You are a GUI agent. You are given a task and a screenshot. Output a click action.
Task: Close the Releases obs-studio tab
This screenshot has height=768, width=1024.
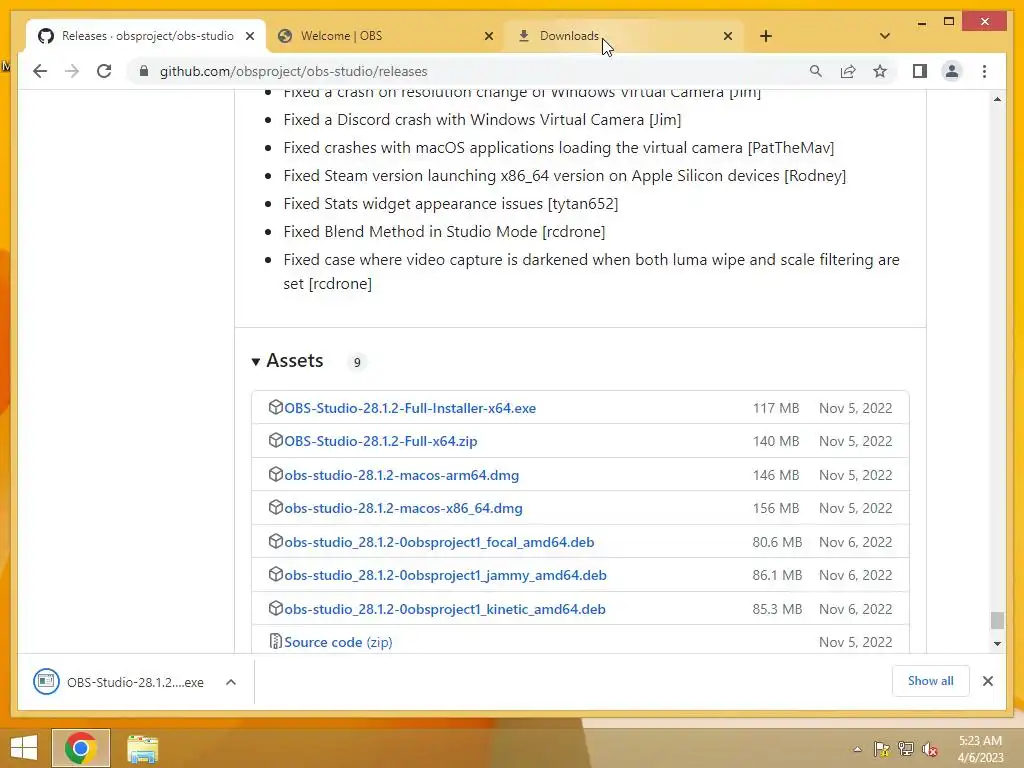tap(249, 36)
